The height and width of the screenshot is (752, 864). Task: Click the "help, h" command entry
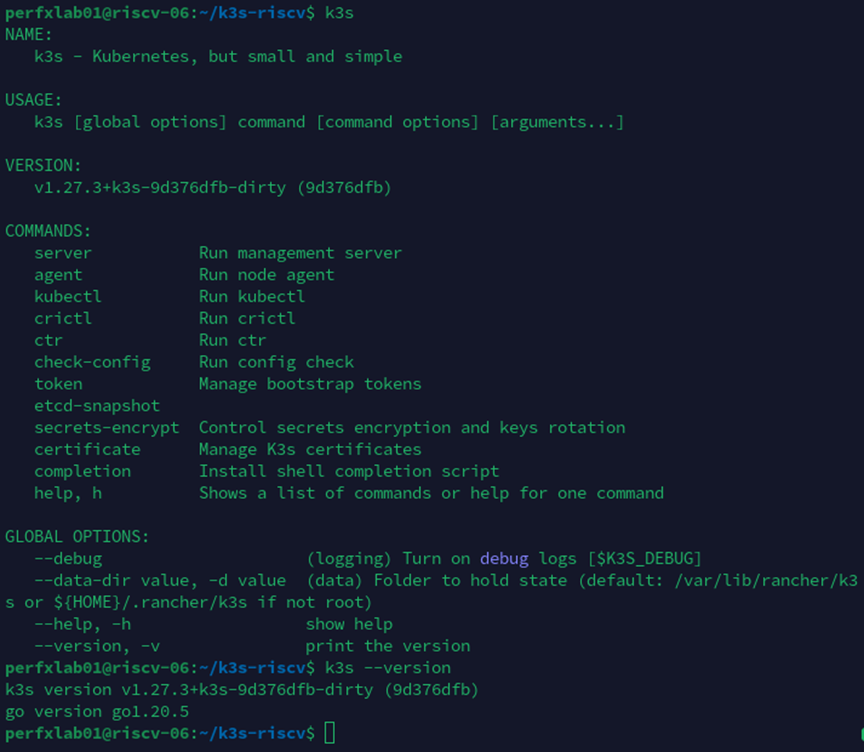point(68,493)
